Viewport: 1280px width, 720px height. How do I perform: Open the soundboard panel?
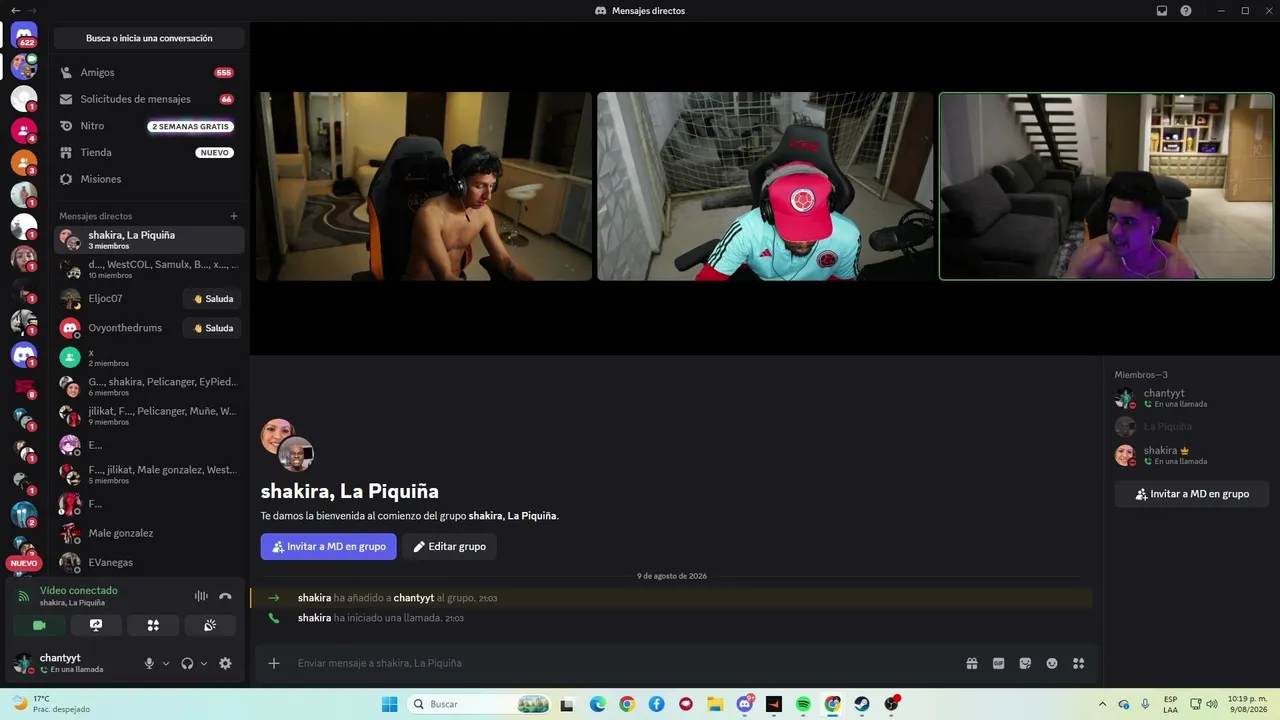coord(210,625)
